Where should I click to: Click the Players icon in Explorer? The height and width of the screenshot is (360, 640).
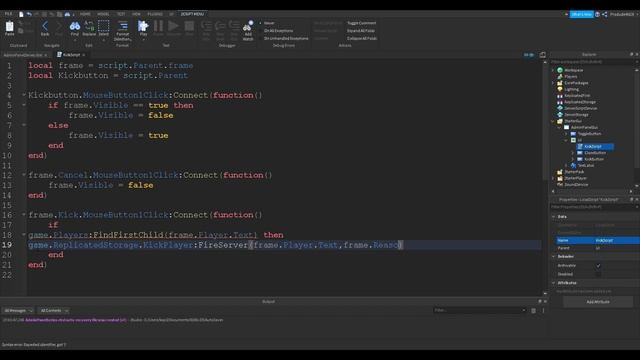(x=560, y=76)
